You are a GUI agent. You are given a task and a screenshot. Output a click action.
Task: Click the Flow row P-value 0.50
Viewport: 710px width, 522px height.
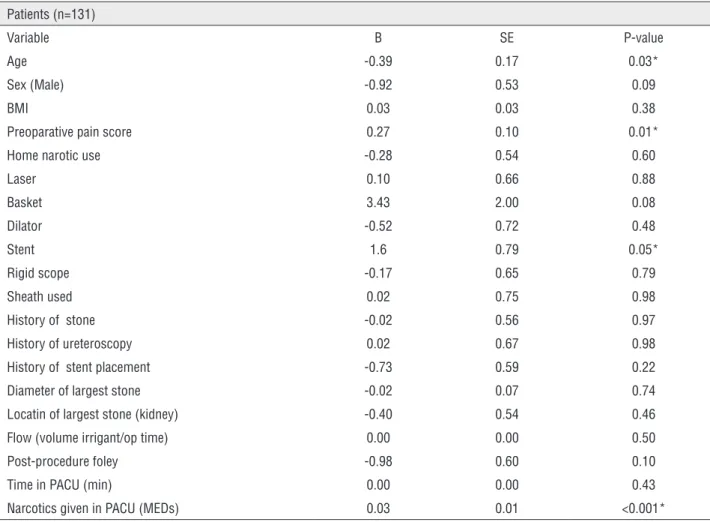(x=643, y=438)
